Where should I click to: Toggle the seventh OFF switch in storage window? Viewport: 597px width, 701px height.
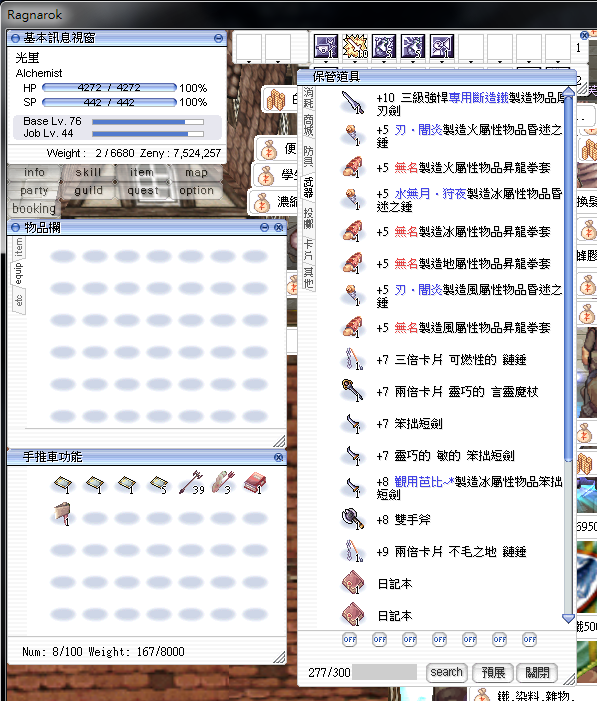coord(529,639)
